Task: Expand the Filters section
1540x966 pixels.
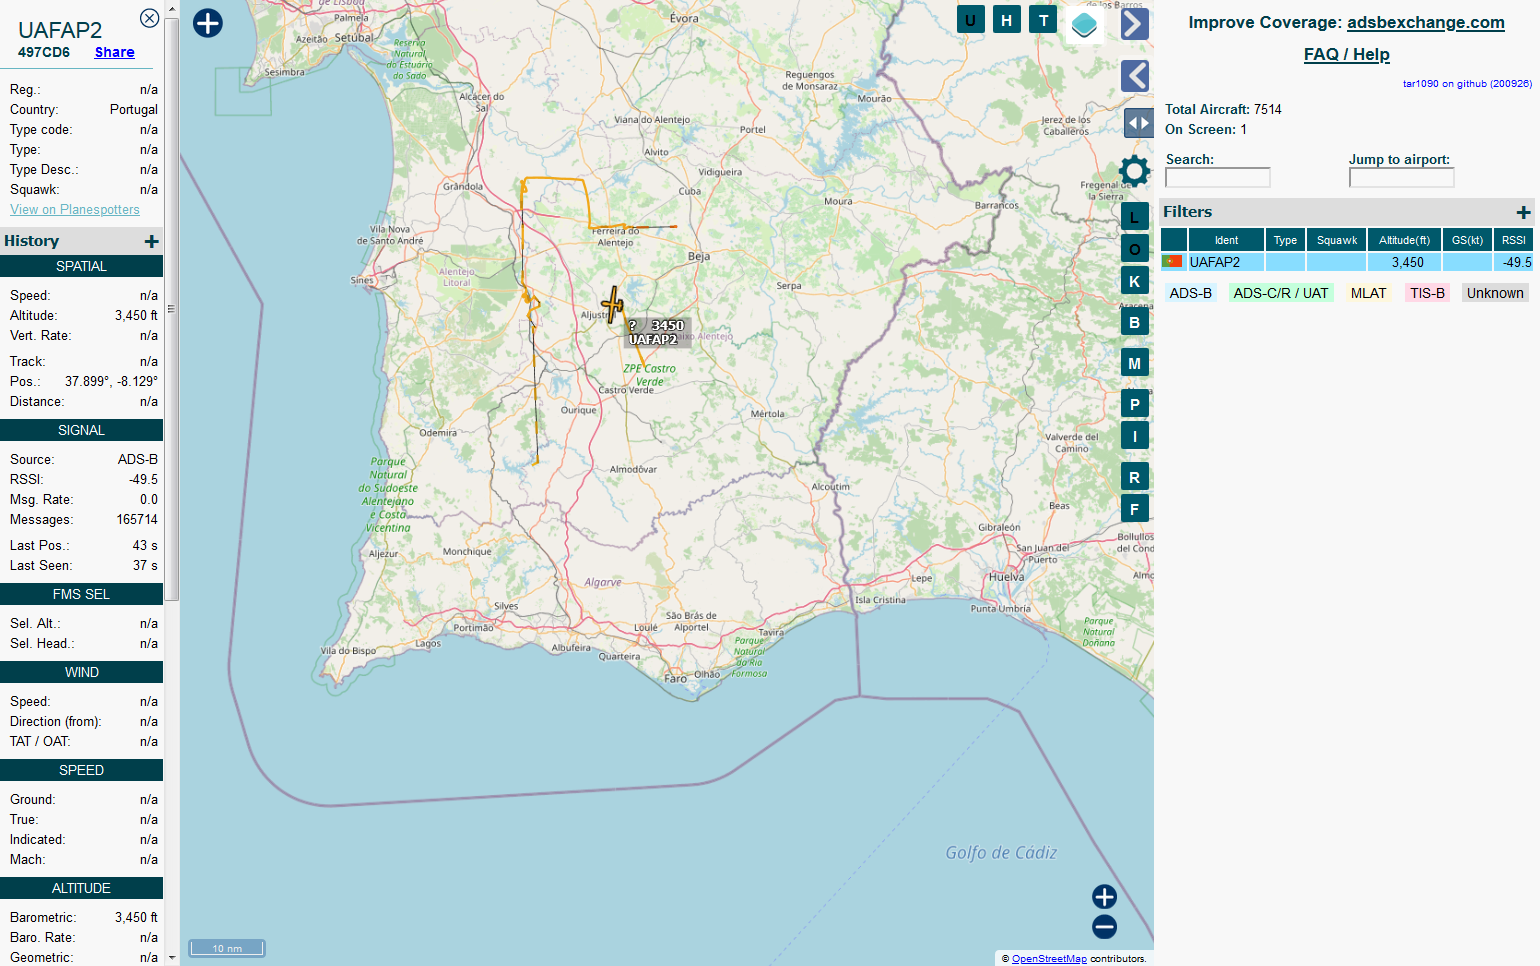Action: tap(1523, 212)
